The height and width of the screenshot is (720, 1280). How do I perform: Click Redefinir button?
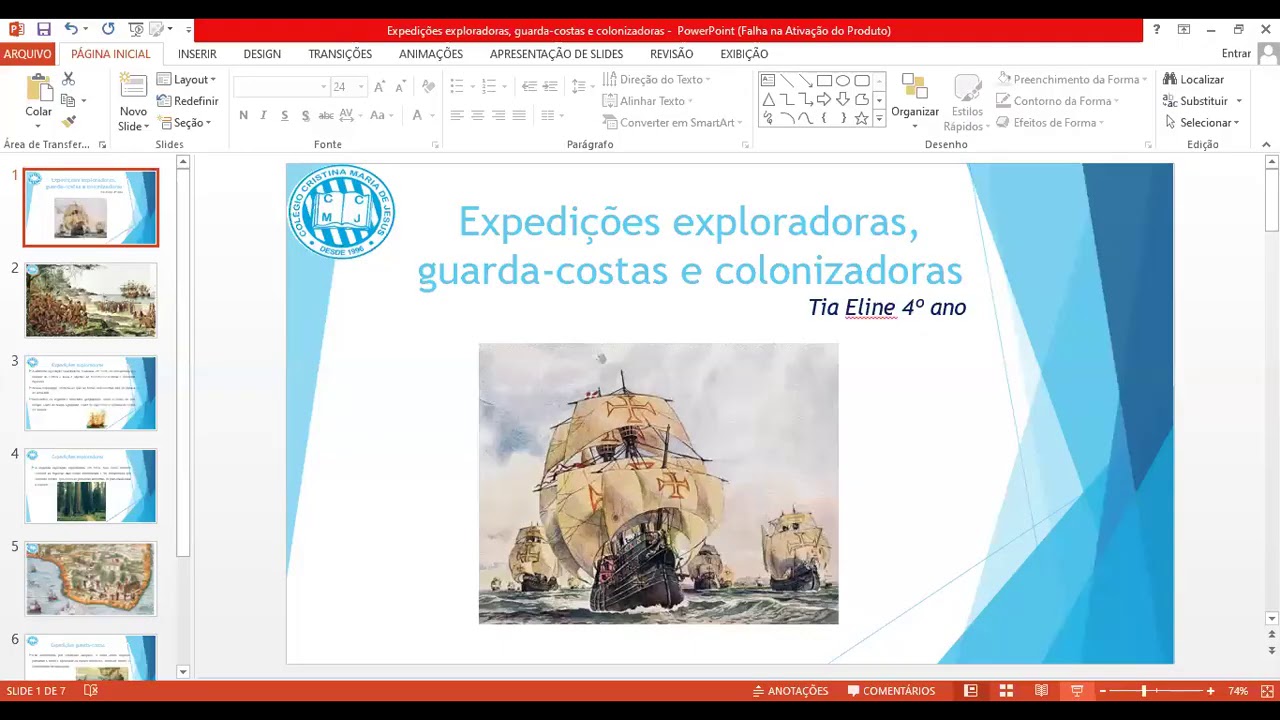[188, 101]
